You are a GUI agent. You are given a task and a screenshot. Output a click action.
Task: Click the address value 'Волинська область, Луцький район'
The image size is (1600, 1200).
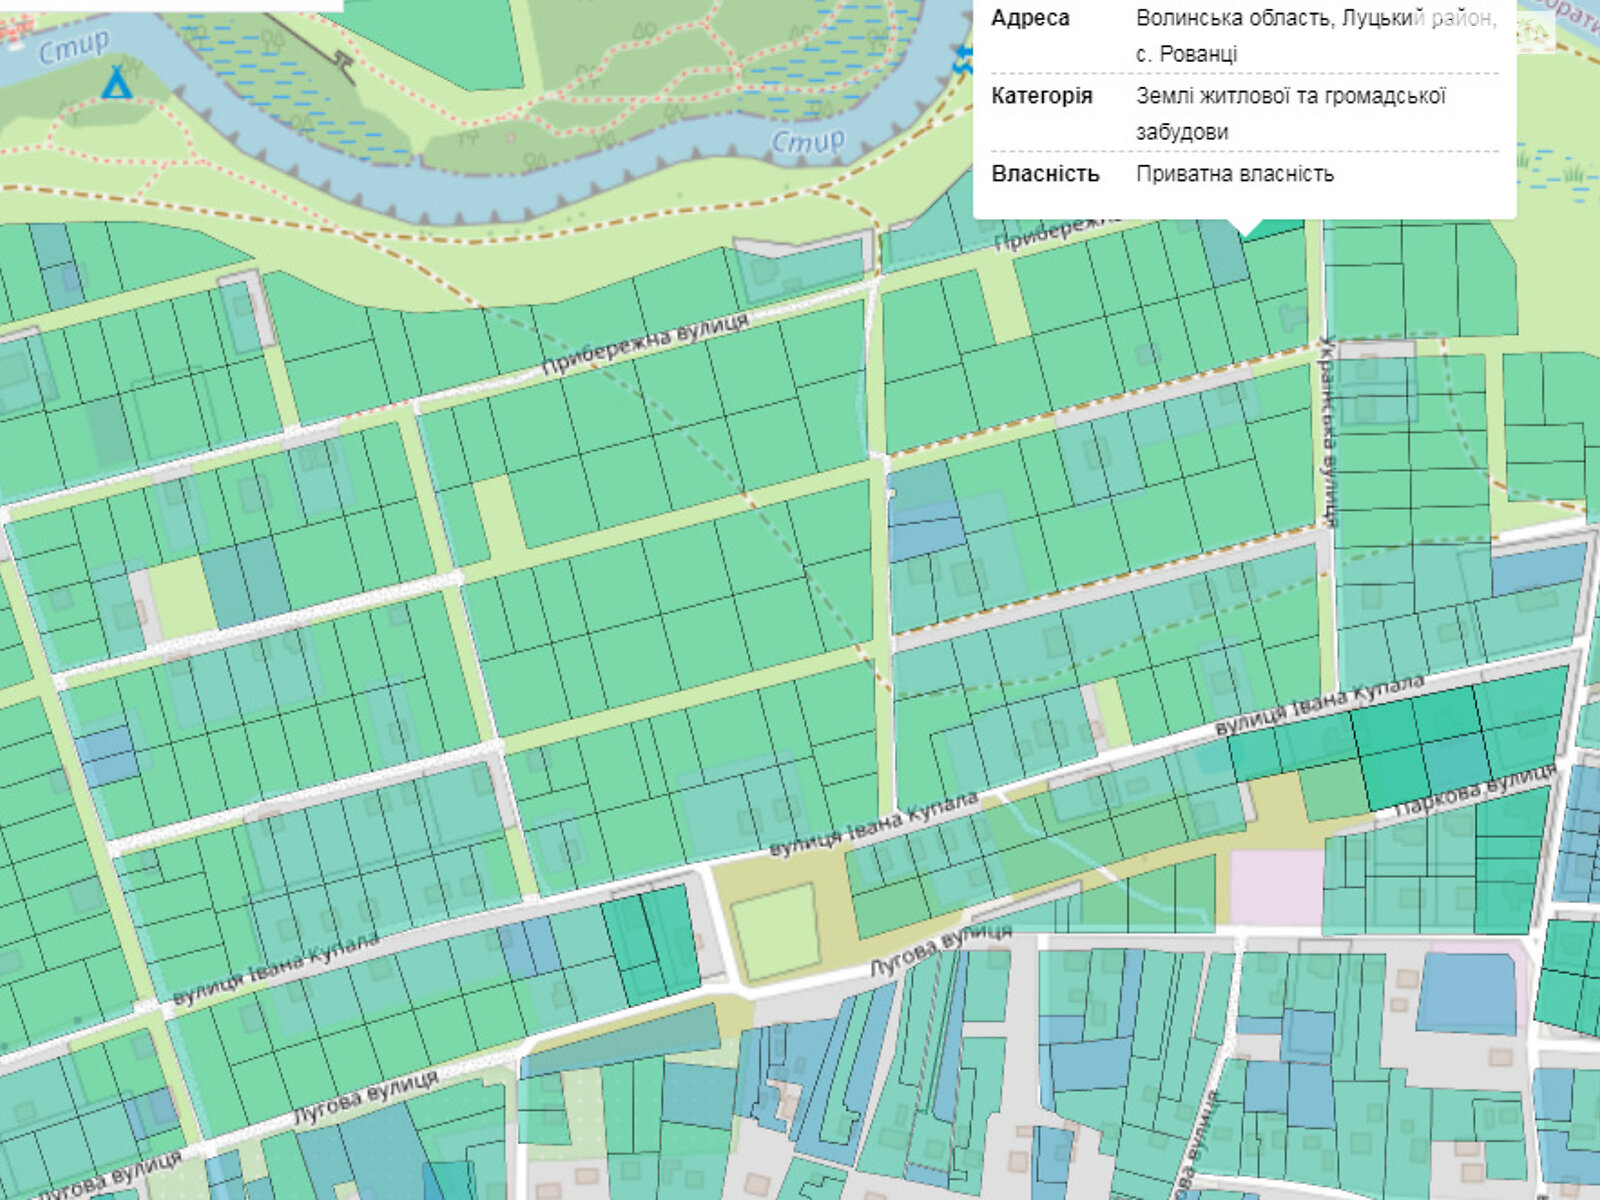[x=1316, y=18]
